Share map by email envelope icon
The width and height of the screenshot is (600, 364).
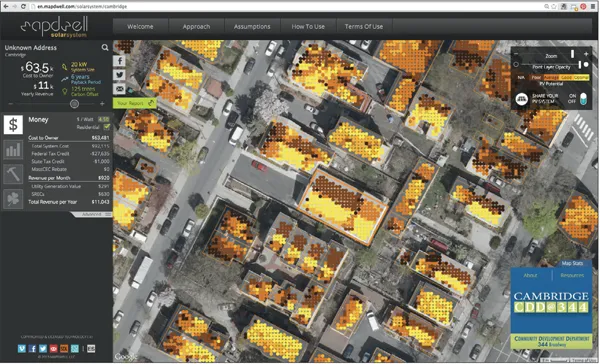click(x=119, y=89)
